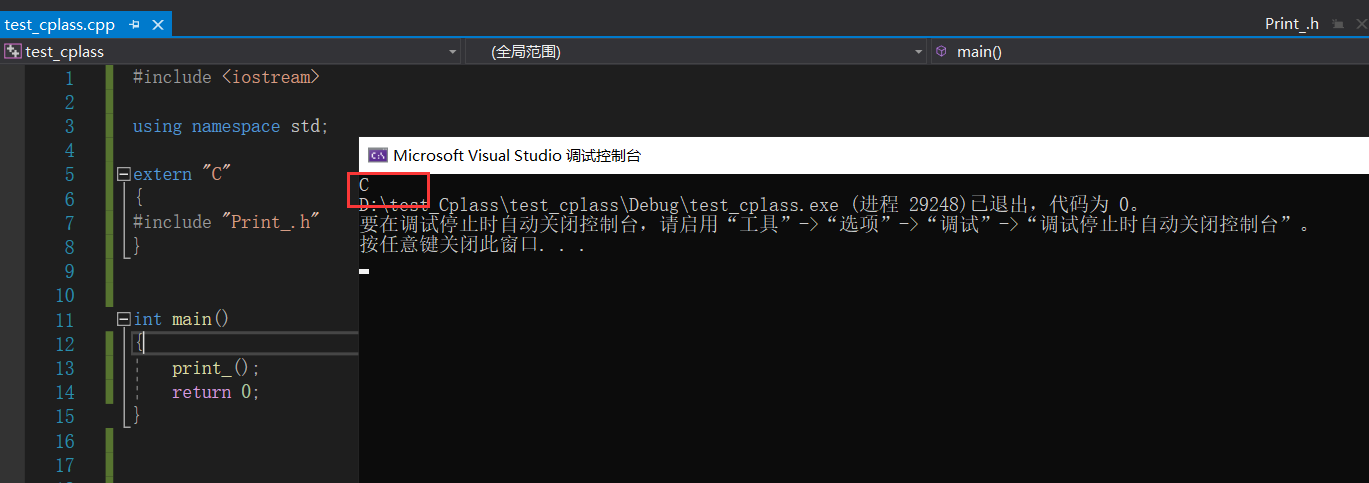
Task: Click the Visual Studio debug console title icon
Action: [x=378, y=155]
